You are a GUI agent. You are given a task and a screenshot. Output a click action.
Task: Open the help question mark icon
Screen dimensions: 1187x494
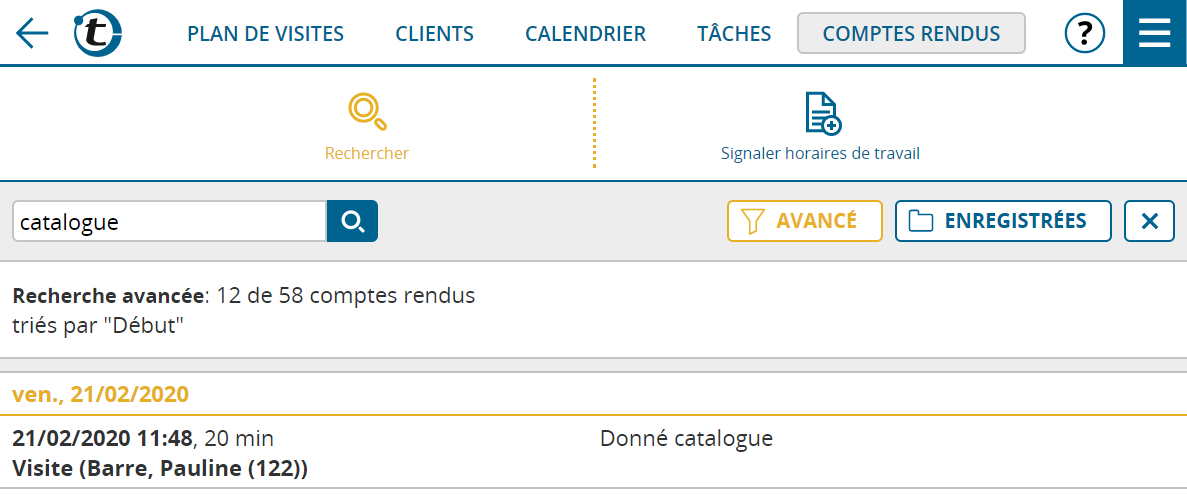click(1085, 34)
